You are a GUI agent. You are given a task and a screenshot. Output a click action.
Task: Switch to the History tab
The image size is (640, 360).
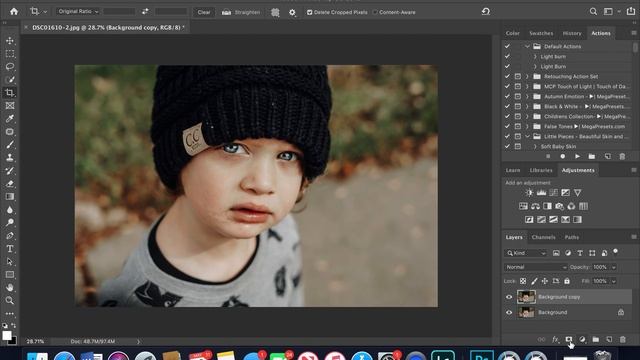click(572, 33)
